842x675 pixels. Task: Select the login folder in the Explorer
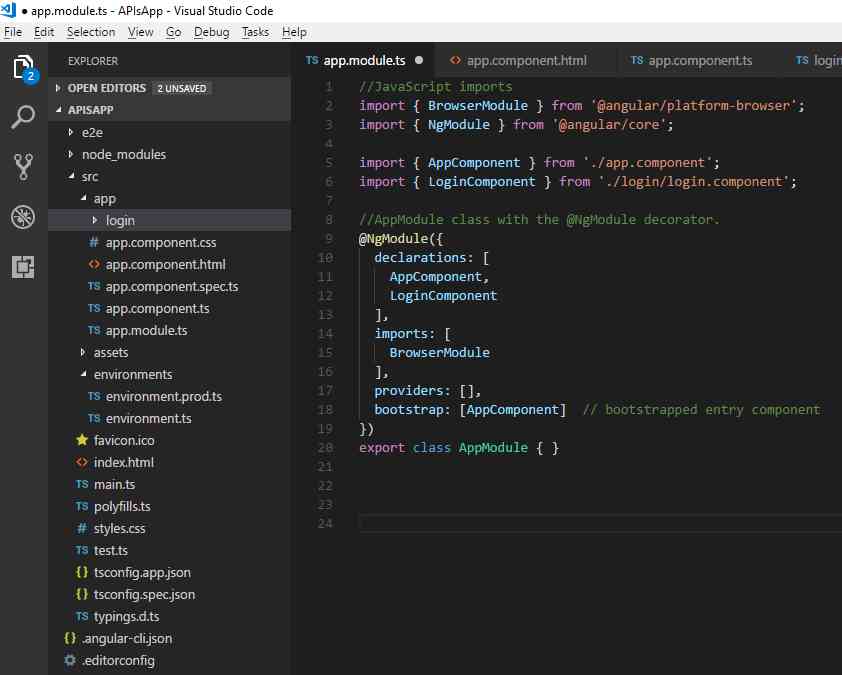(120, 220)
